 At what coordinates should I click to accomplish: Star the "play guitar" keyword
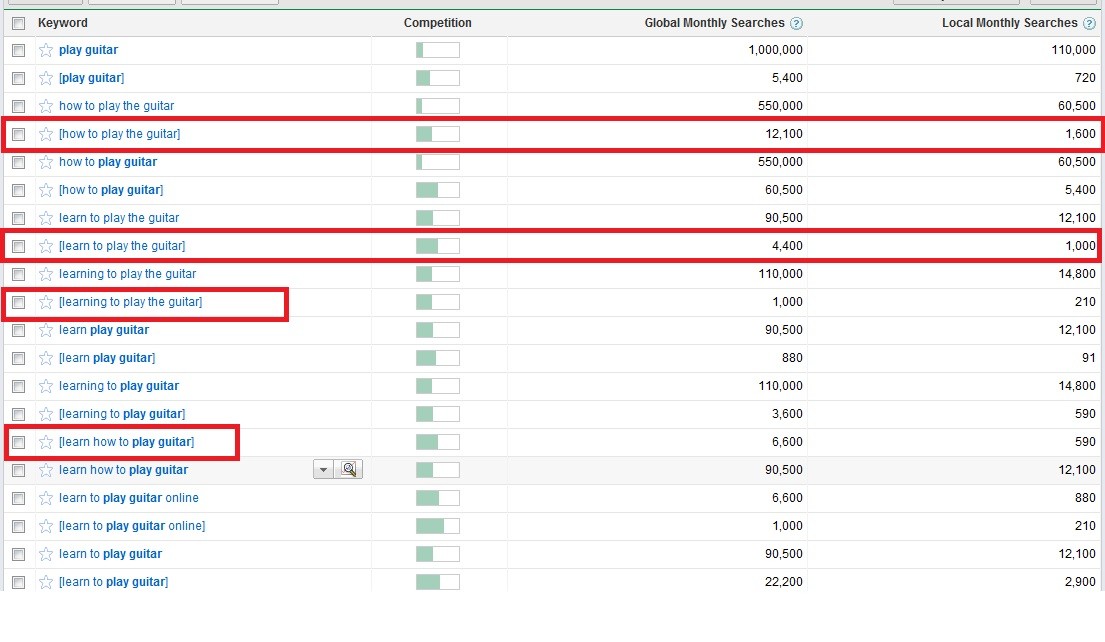point(45,50)
